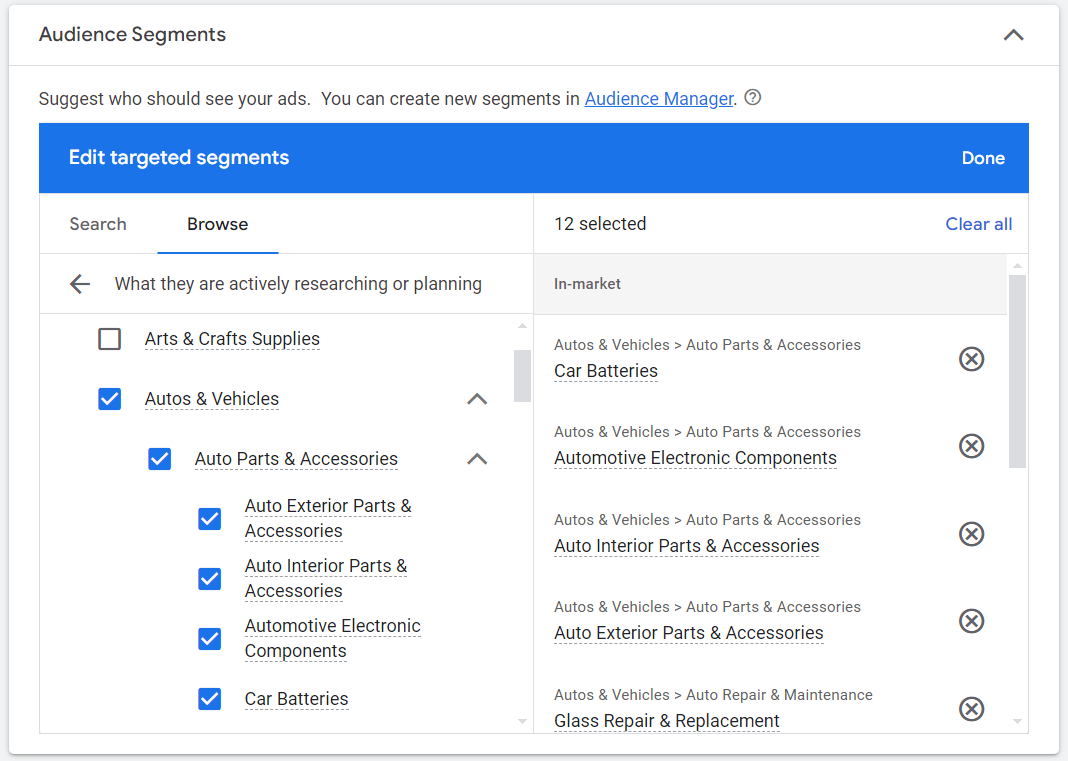Image resolution: width=1068 pixels, height=761 pixels.
Task: Remove Automotive Electronic Components from selection
Action: click(971, 446)
